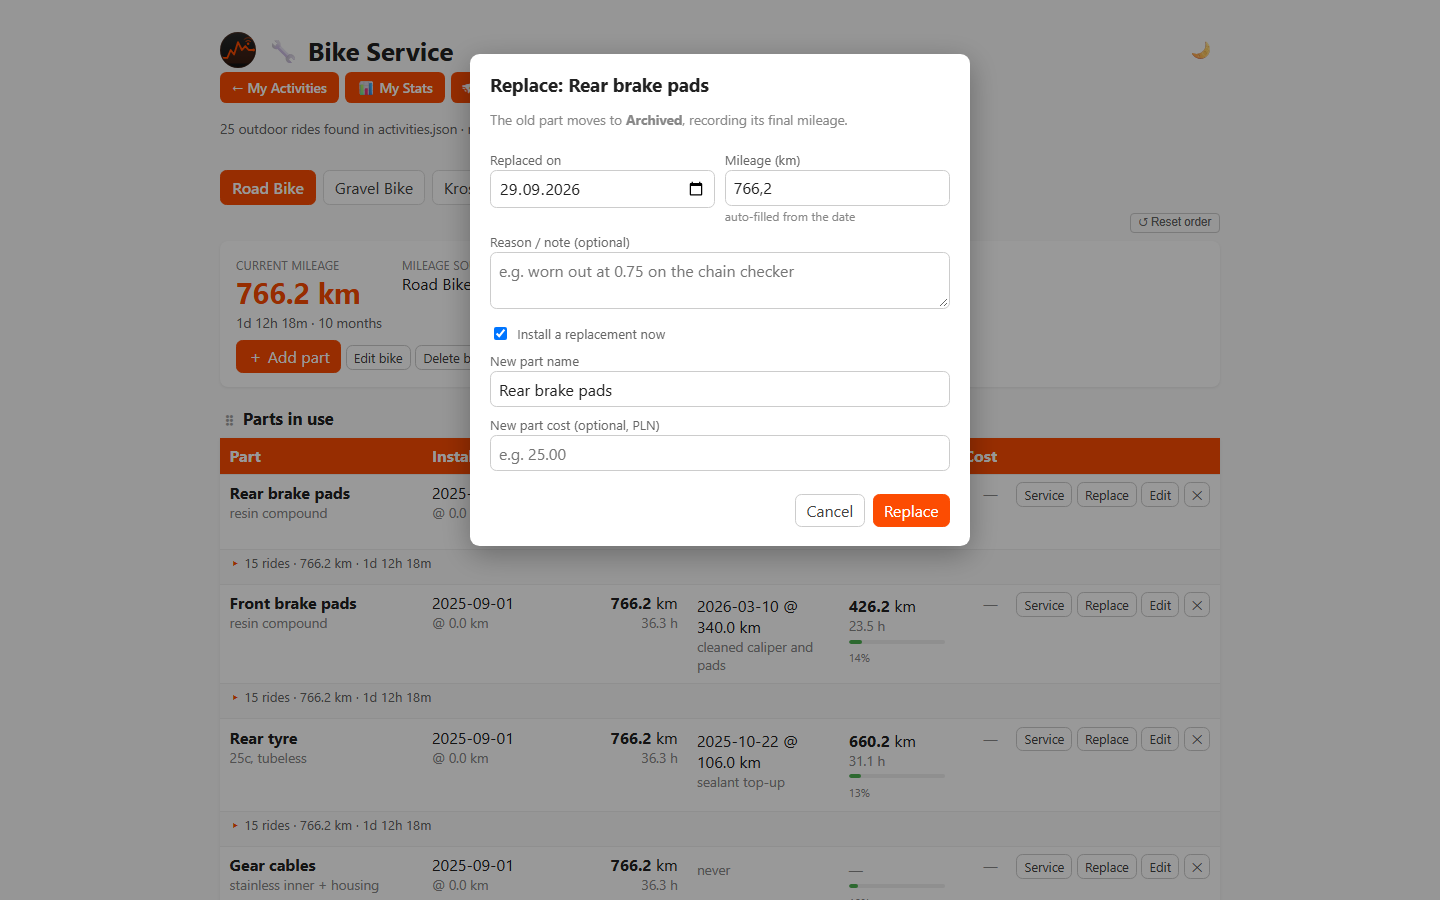Service the Front brake pads
The image size is (1440, 900).
(x=1044, y=605)
